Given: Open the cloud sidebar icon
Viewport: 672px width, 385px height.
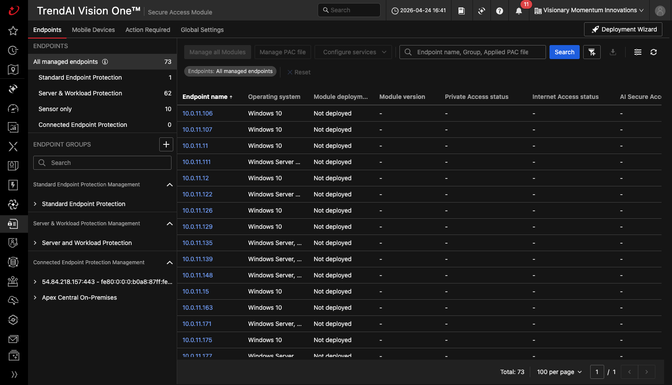Looking at the screenshot, I should point(13,301).
